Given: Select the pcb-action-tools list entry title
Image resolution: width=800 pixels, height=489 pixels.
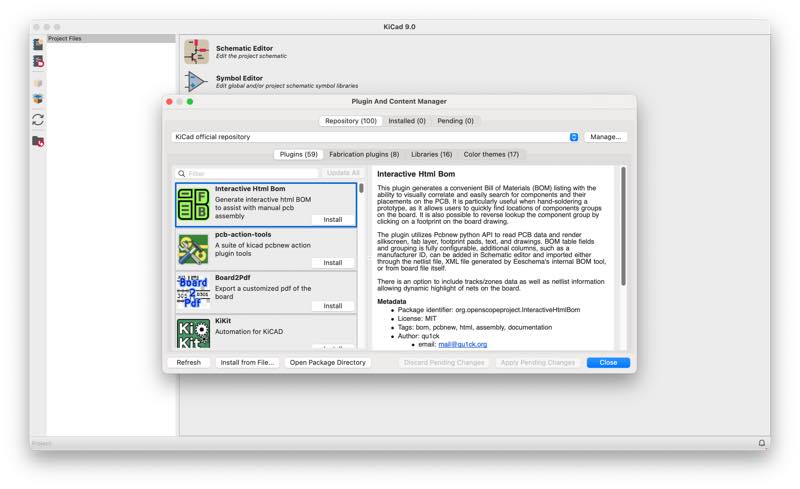Looking at the screenshot, I should click(243, 234).
